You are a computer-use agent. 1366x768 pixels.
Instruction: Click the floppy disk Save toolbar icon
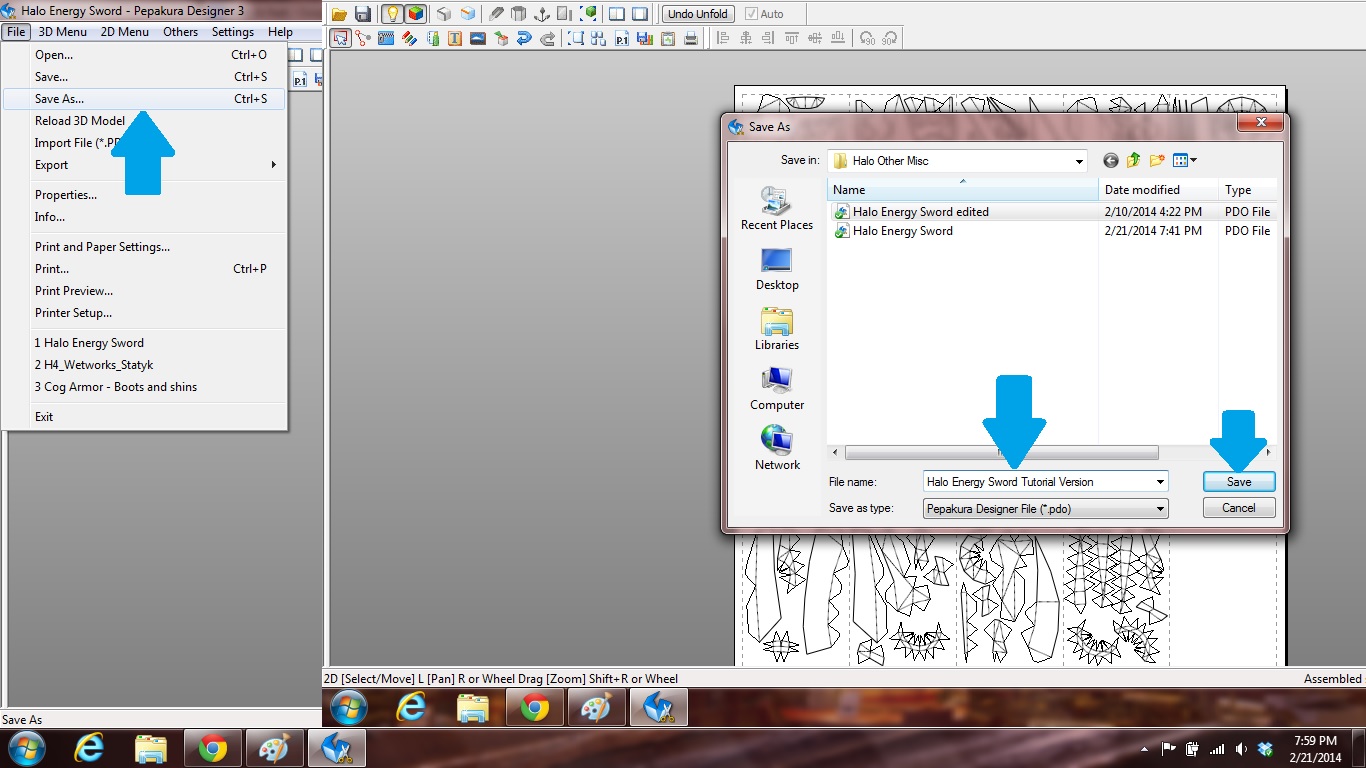tap(363, 14)
